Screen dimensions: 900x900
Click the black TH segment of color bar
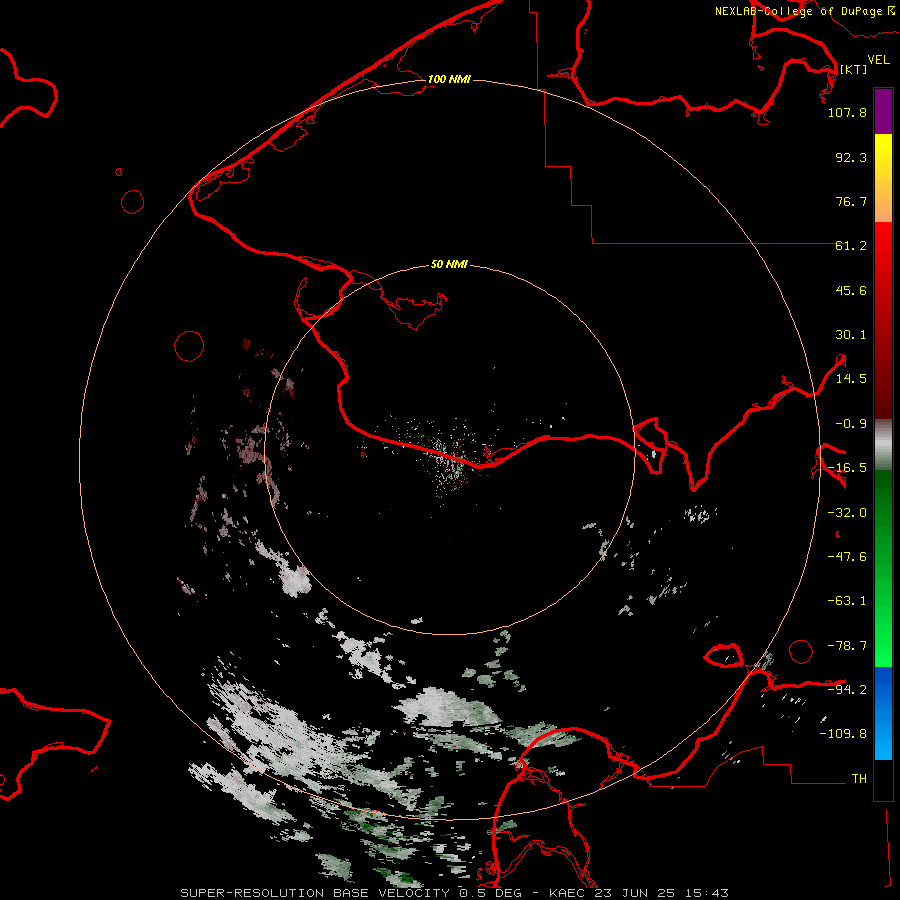pos(883,780)
